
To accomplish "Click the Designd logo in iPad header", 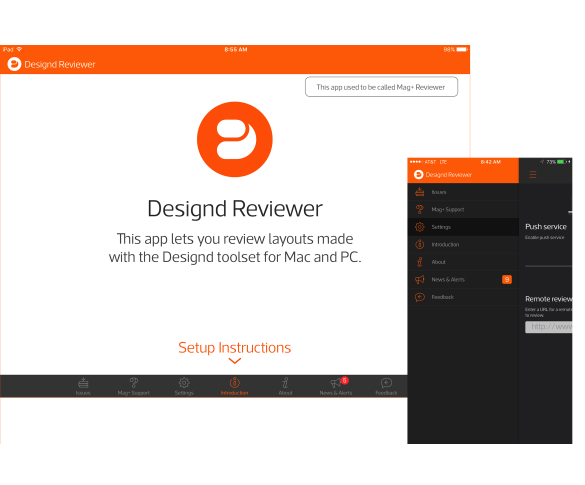I will (x=14, y=64).
